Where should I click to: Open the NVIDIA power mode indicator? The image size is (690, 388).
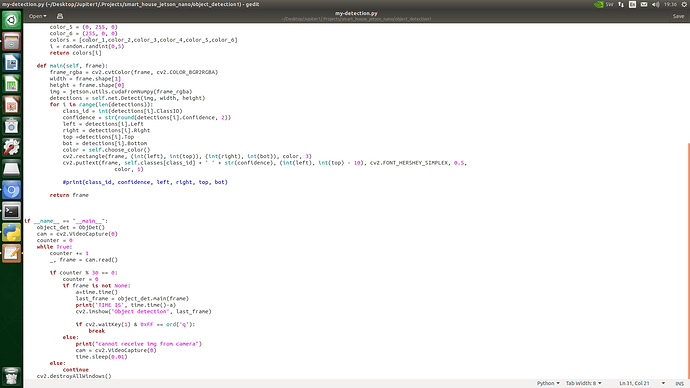[603, 4]
